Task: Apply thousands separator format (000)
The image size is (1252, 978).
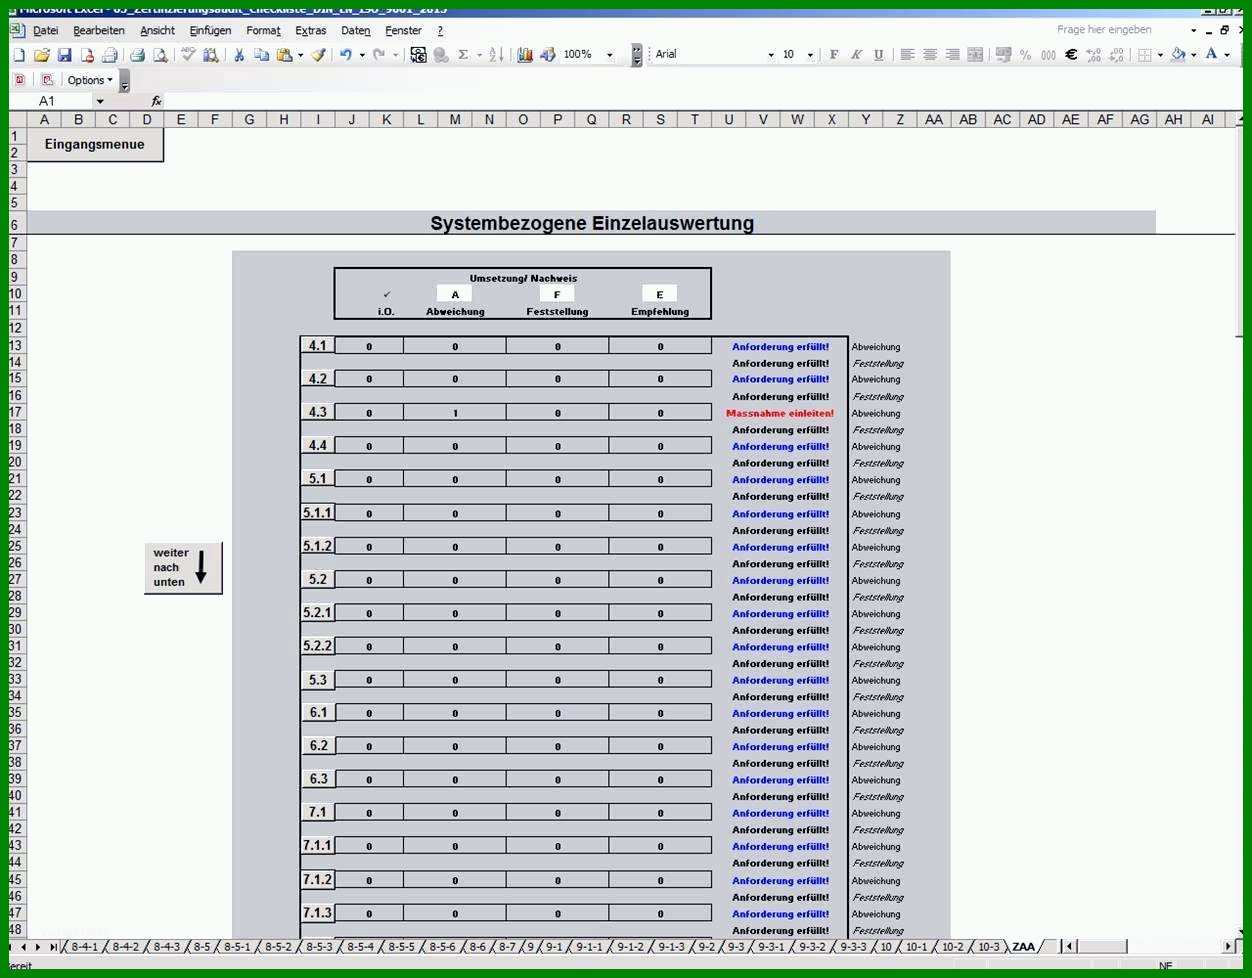Action: (x=1048, y=55)
